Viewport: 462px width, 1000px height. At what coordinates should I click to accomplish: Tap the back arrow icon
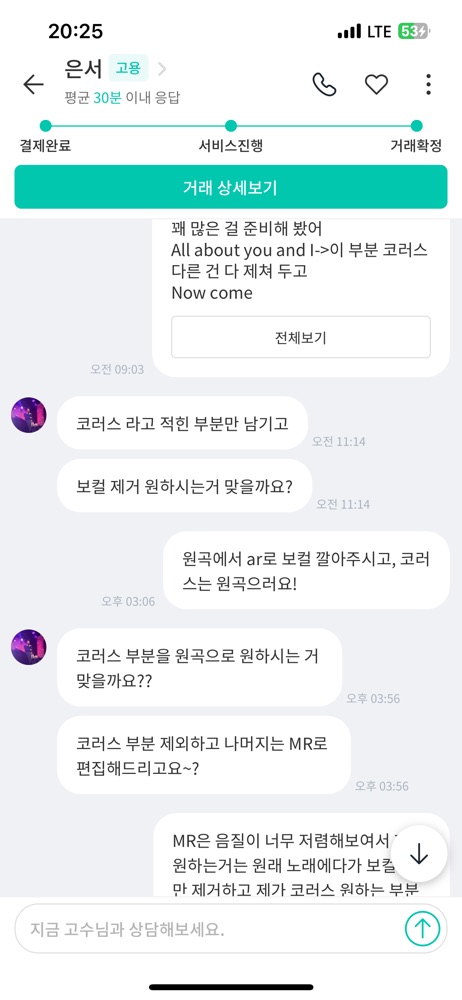(33, 84)
